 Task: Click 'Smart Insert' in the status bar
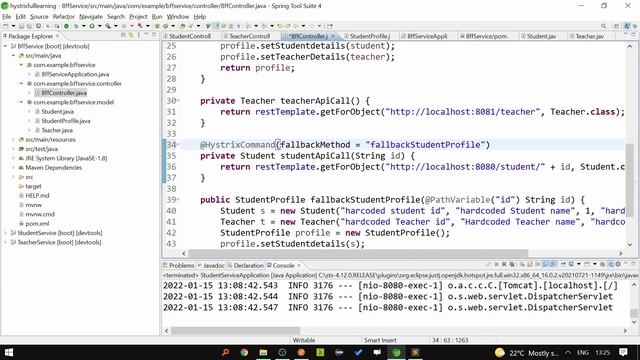[x=380, y=340]
